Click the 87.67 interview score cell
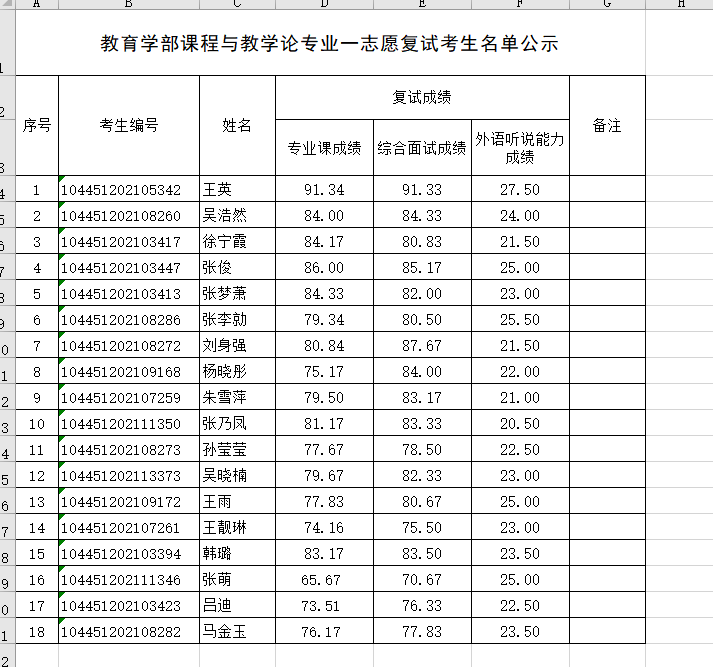 [x=422, y=346]
